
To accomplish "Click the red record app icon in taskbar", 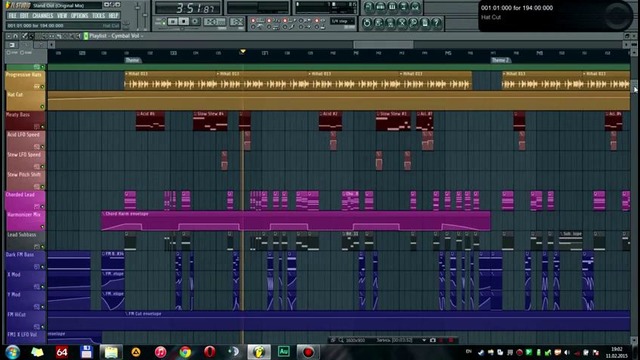I will 308,352.
